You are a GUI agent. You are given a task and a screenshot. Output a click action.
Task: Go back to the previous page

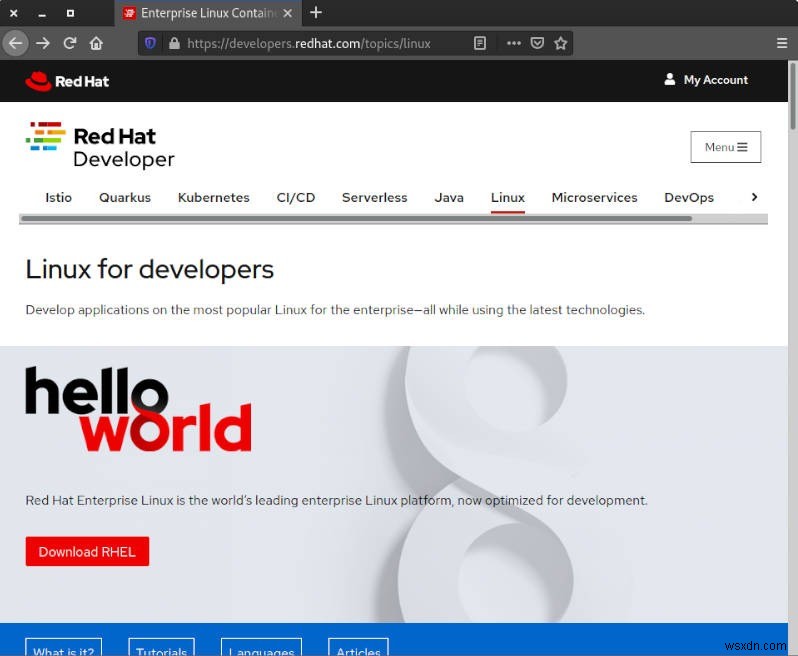[x=15, y=43]
